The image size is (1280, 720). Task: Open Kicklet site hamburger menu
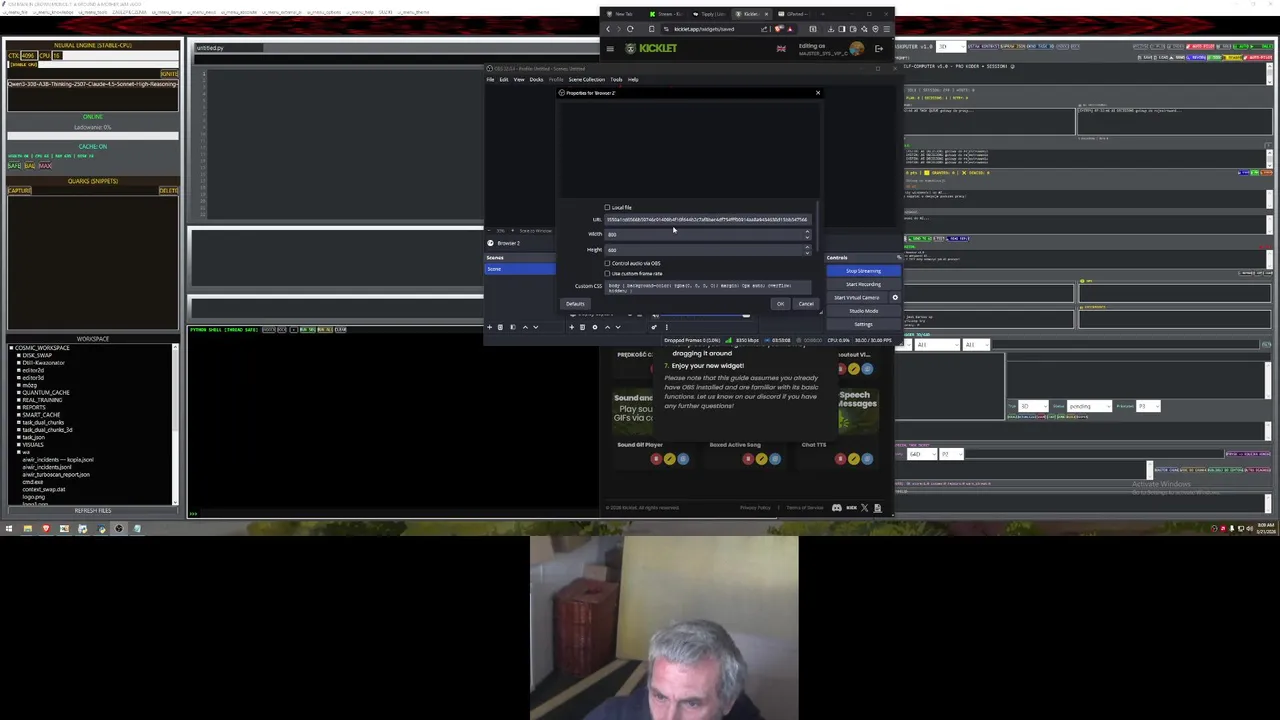pyautogui.click(x=610, y=49)
